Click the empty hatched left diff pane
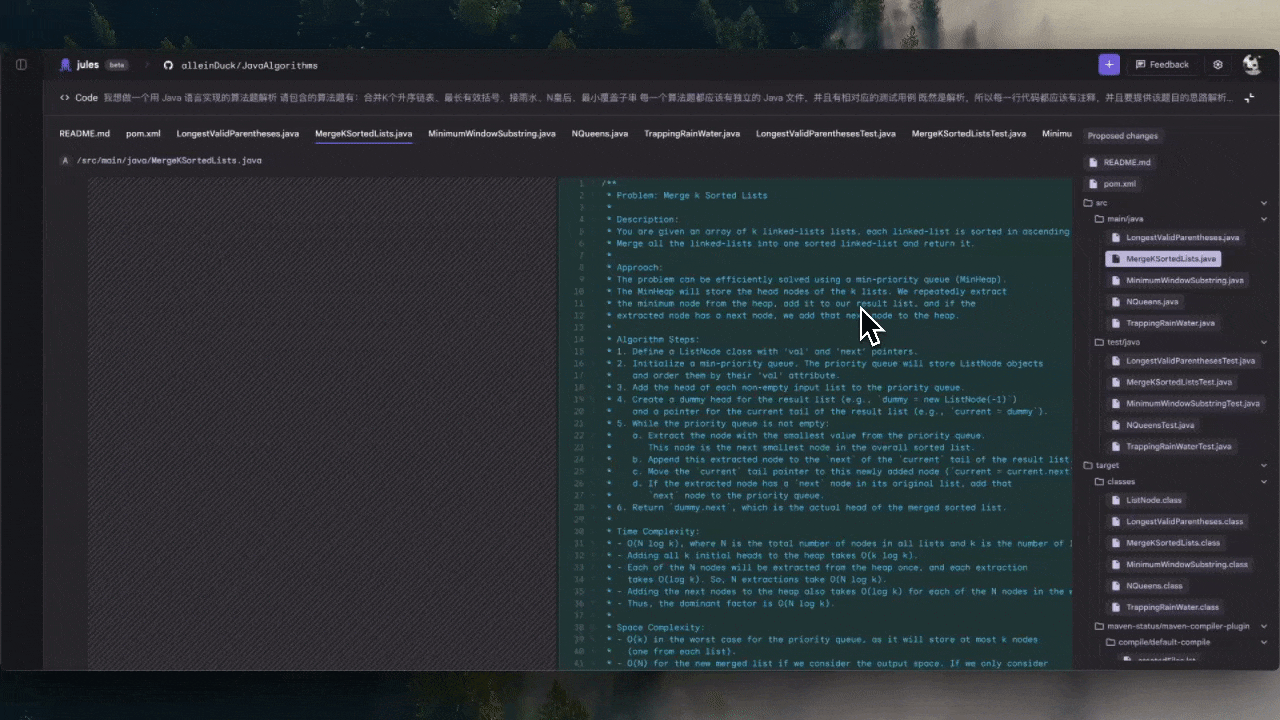Screen dimensions: 1280x720 point(322,423)
